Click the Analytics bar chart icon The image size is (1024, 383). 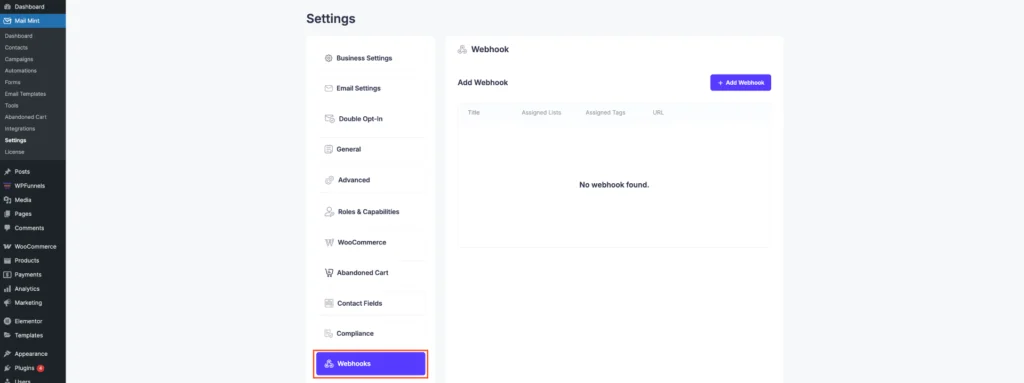7,289
